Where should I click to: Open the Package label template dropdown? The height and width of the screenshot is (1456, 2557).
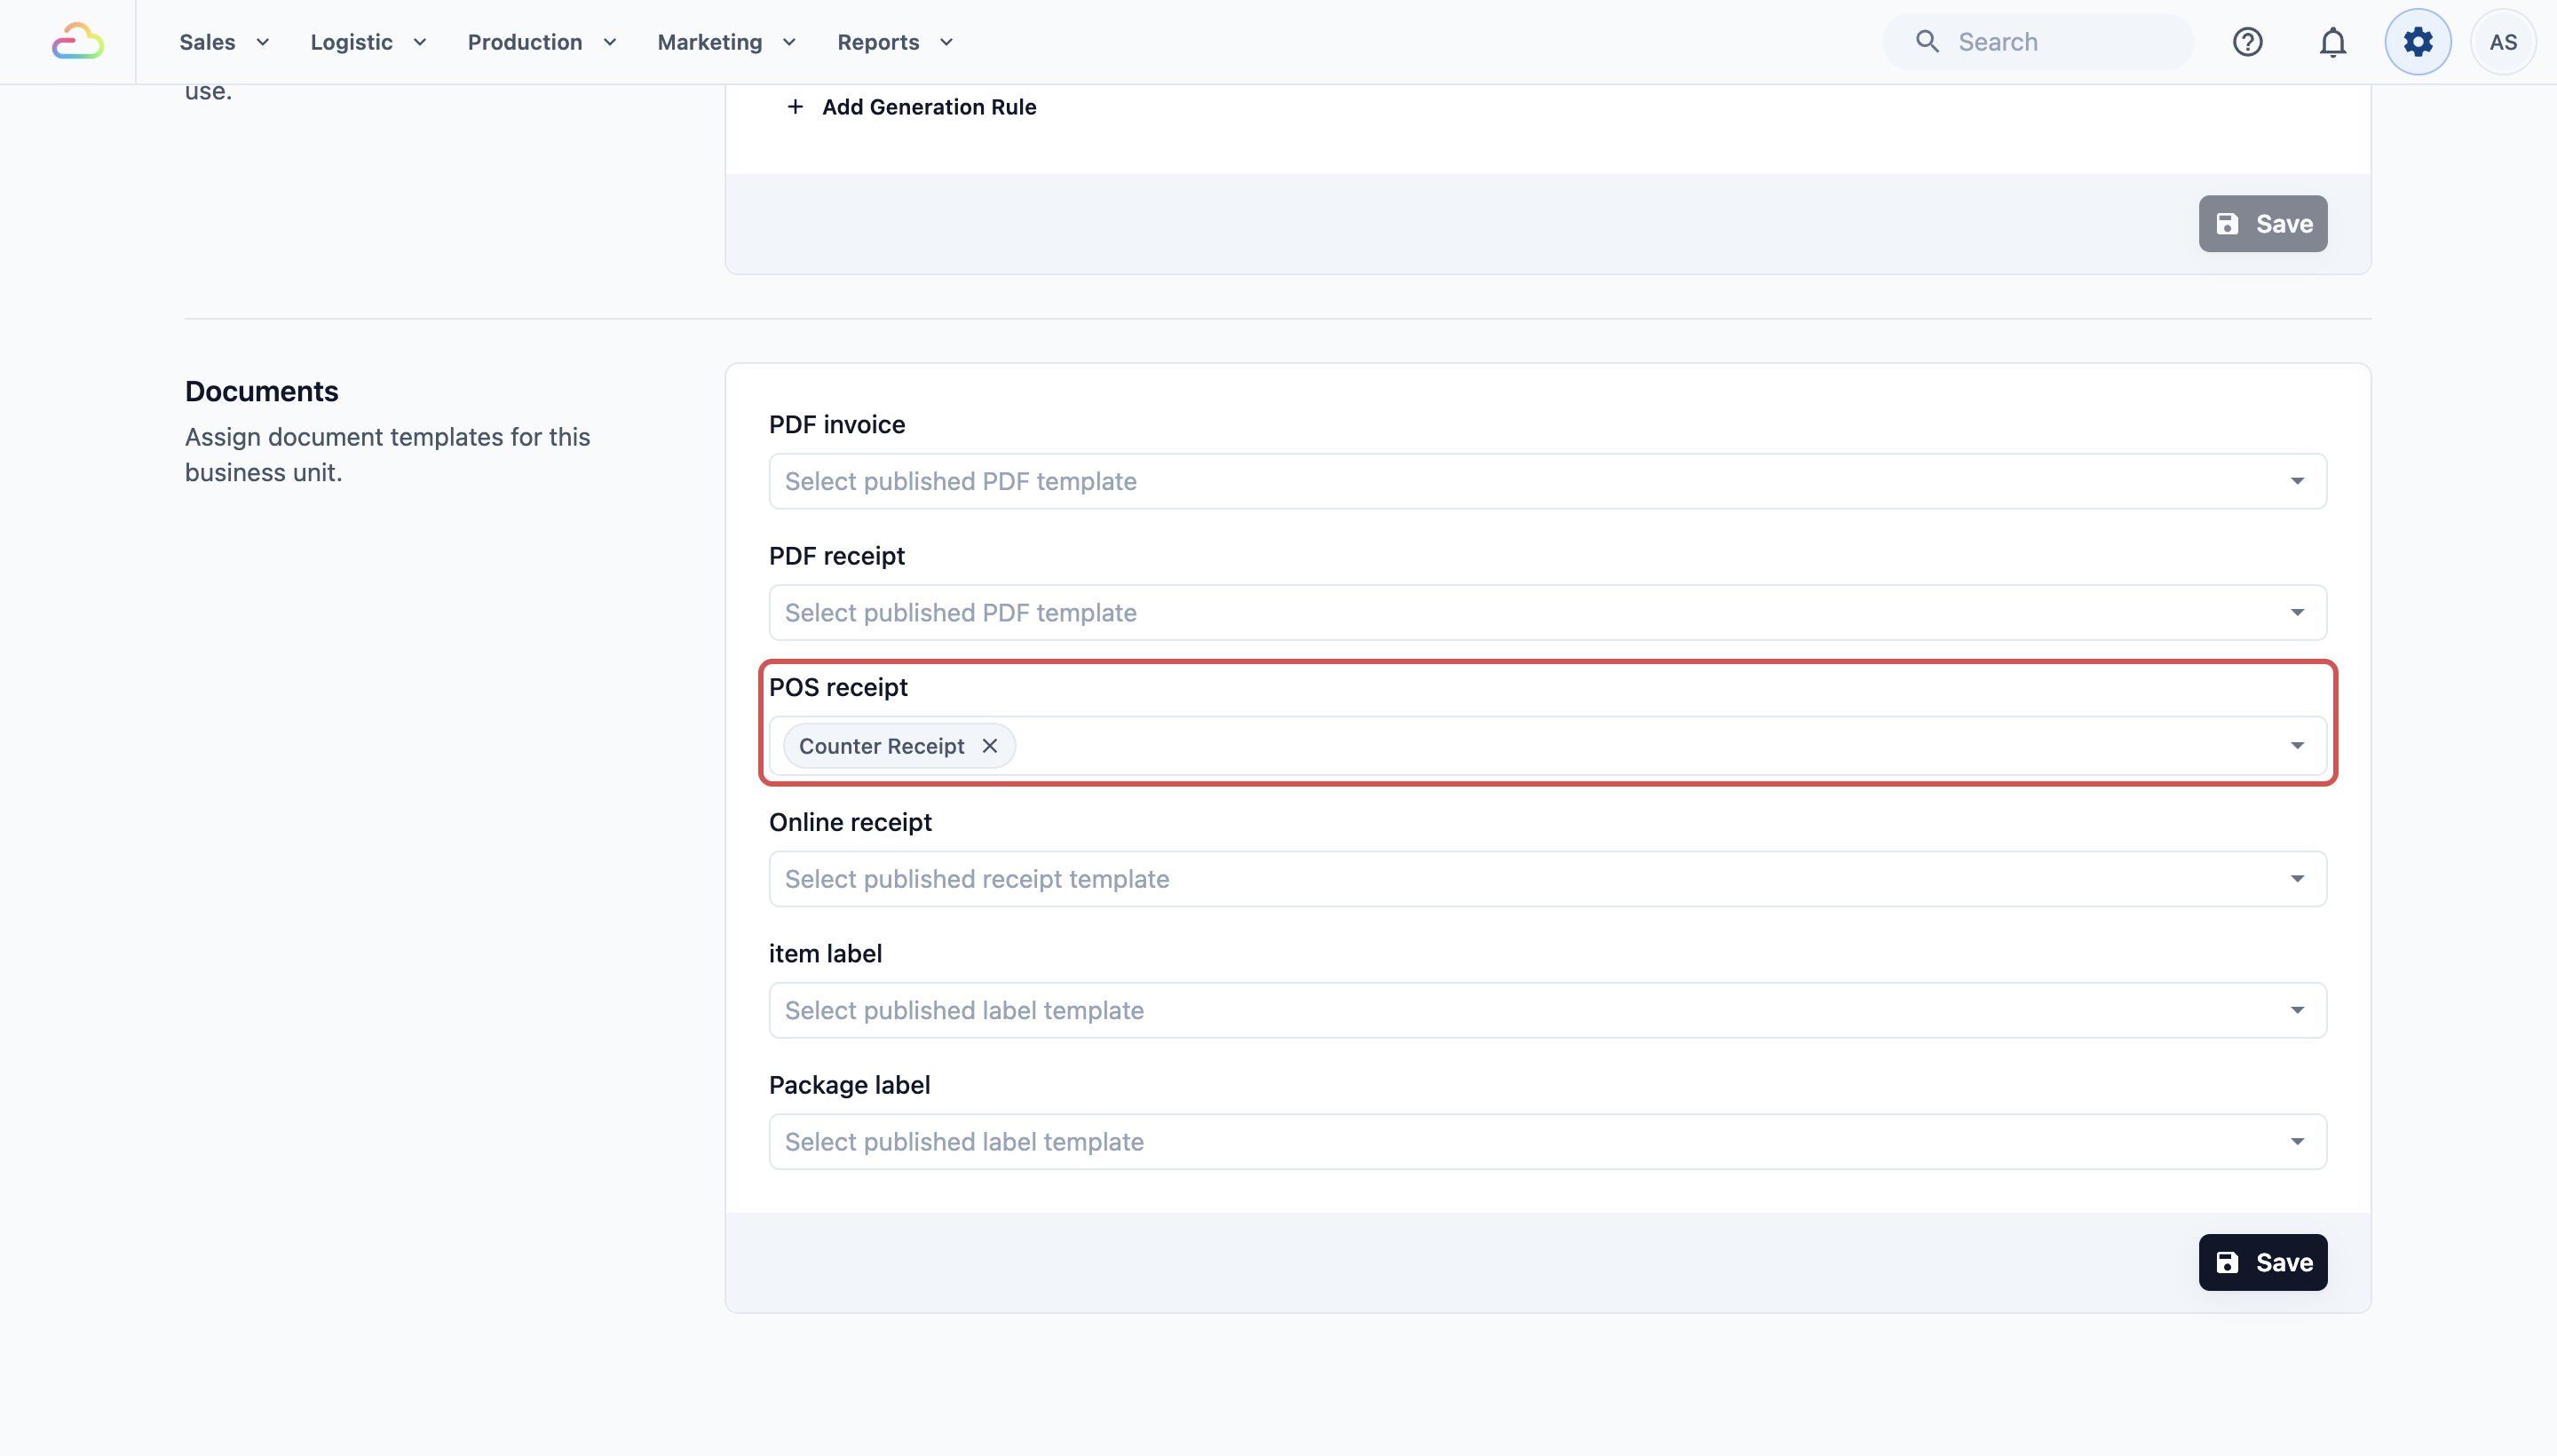(x=1547, y=1141)
